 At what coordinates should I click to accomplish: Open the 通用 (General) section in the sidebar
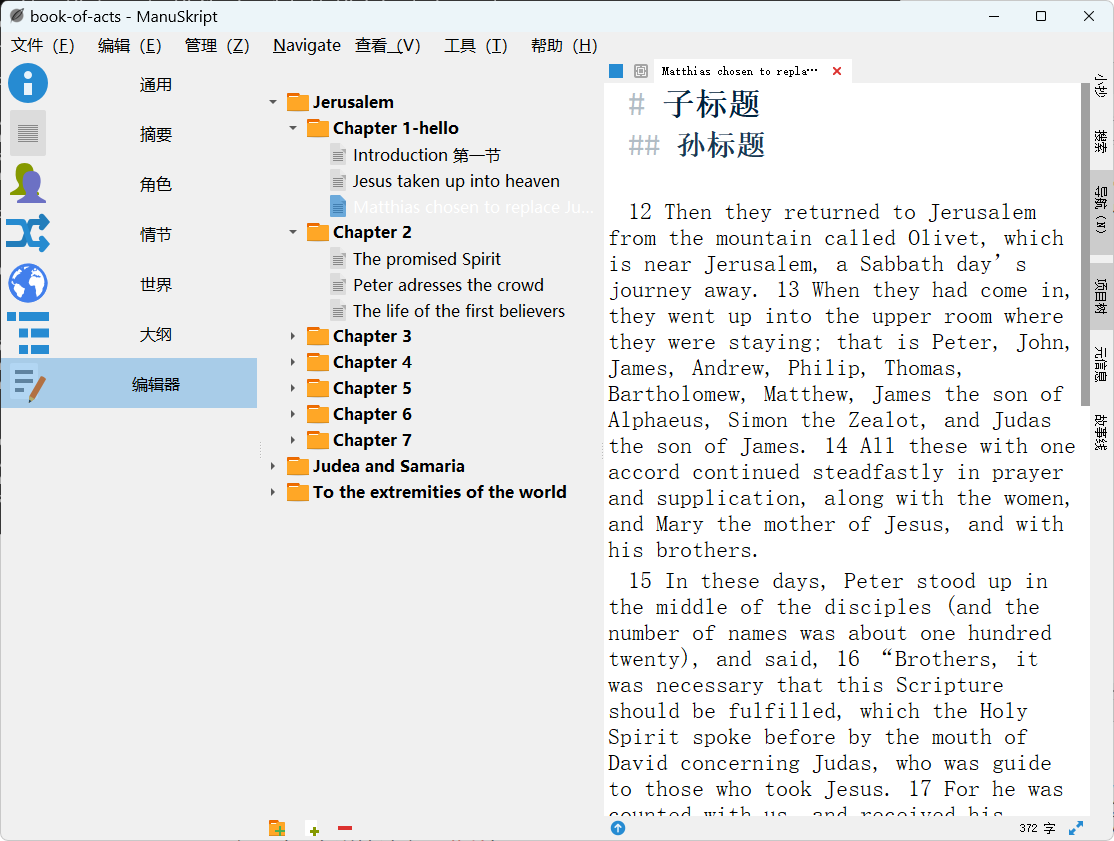click(129, 85)
